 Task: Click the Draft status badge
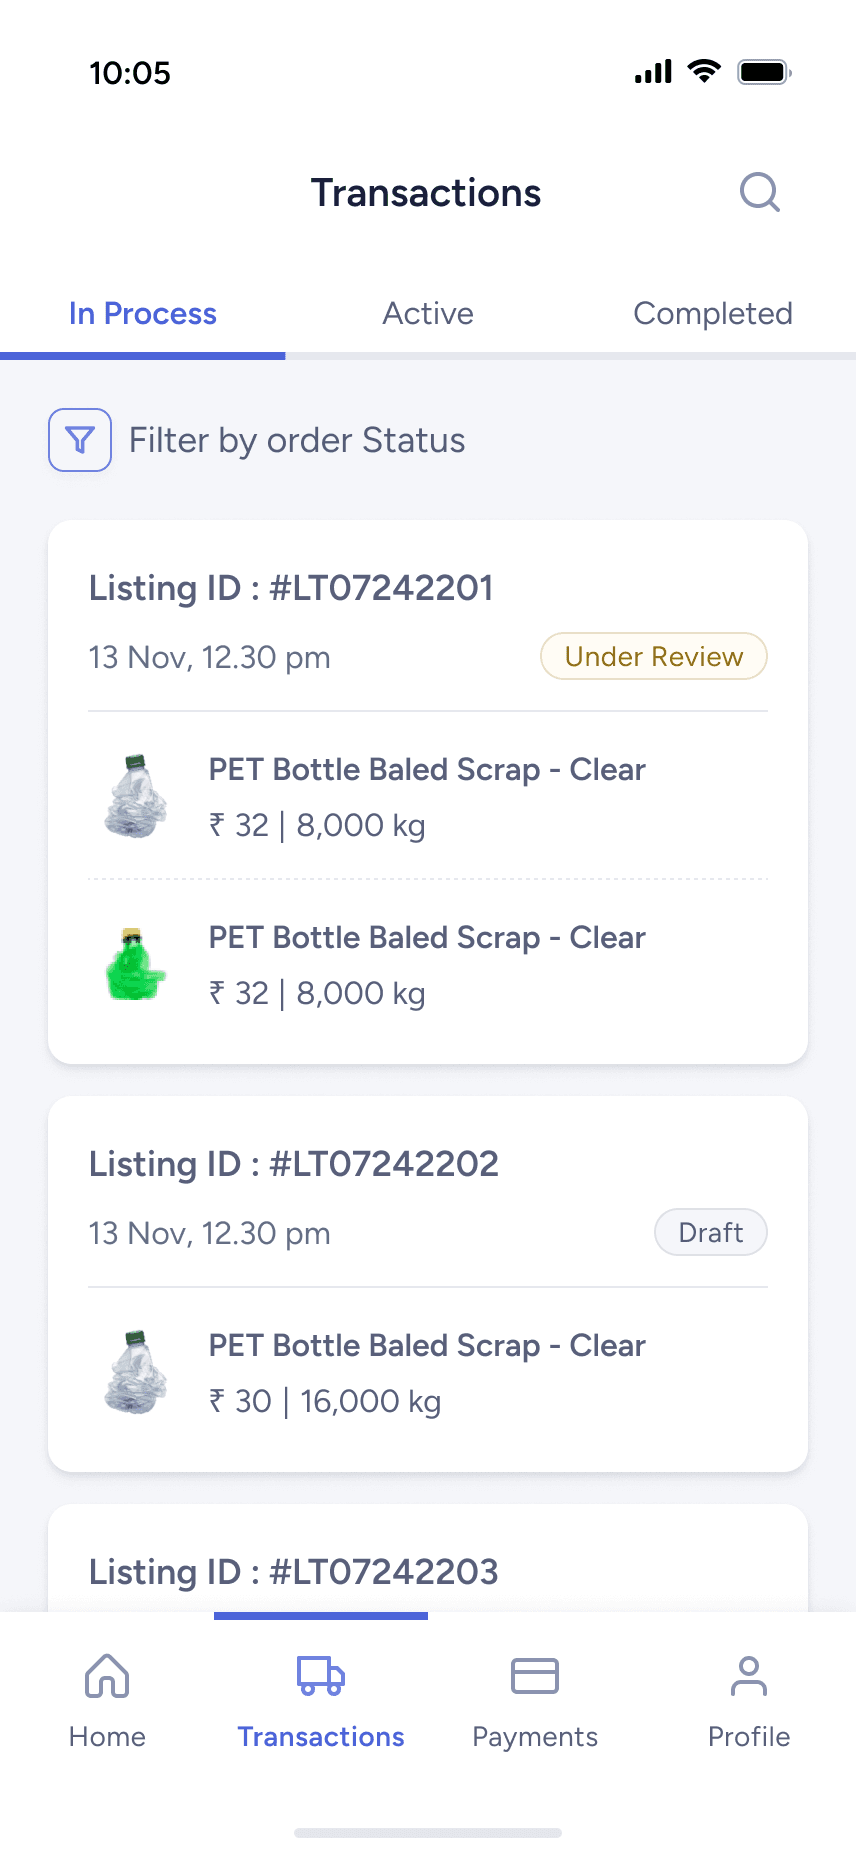point(711,1233)
